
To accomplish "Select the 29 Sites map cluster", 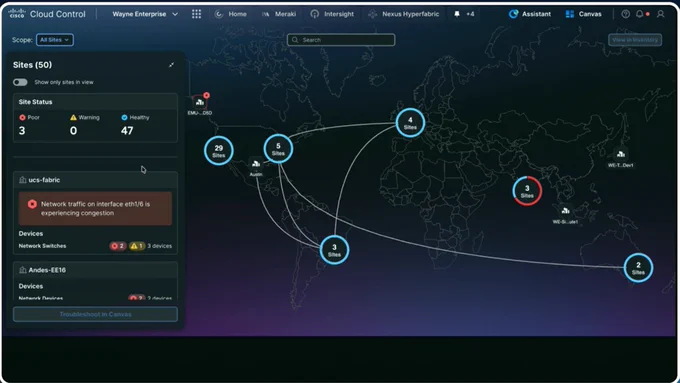I will (219, 151).
